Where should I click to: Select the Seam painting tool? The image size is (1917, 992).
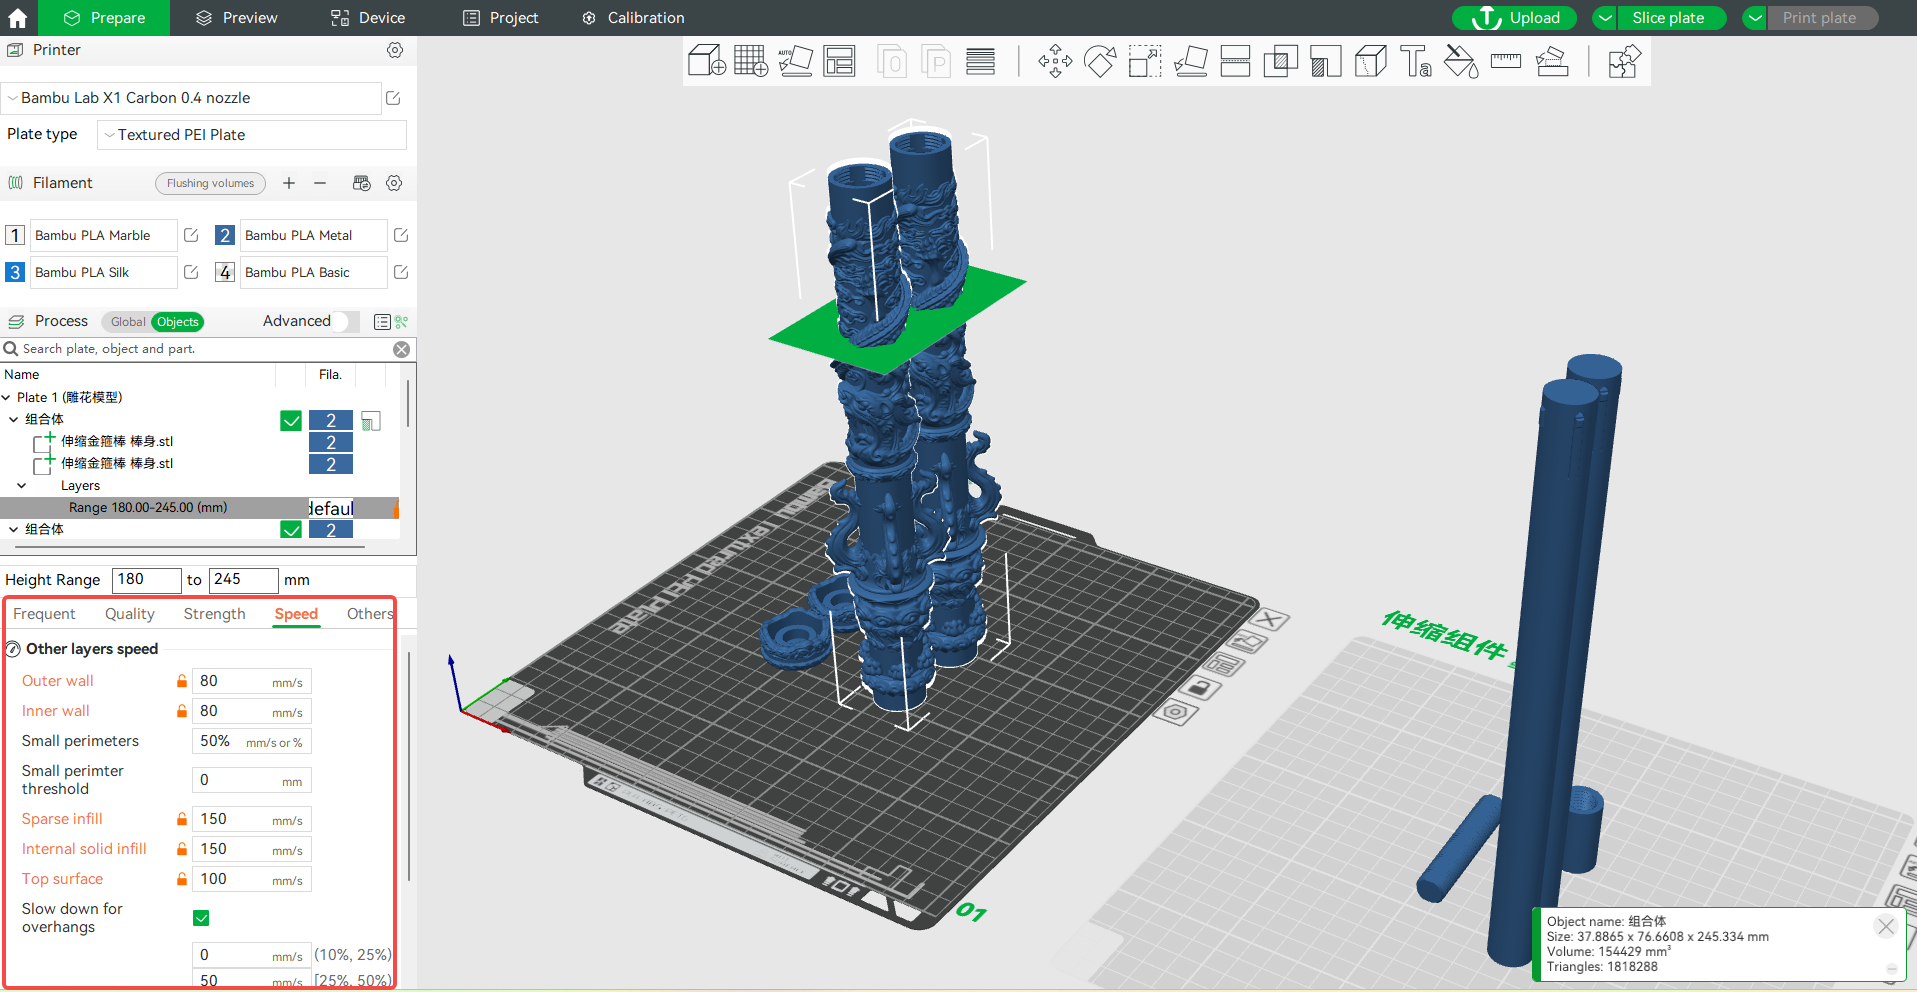1370,61
